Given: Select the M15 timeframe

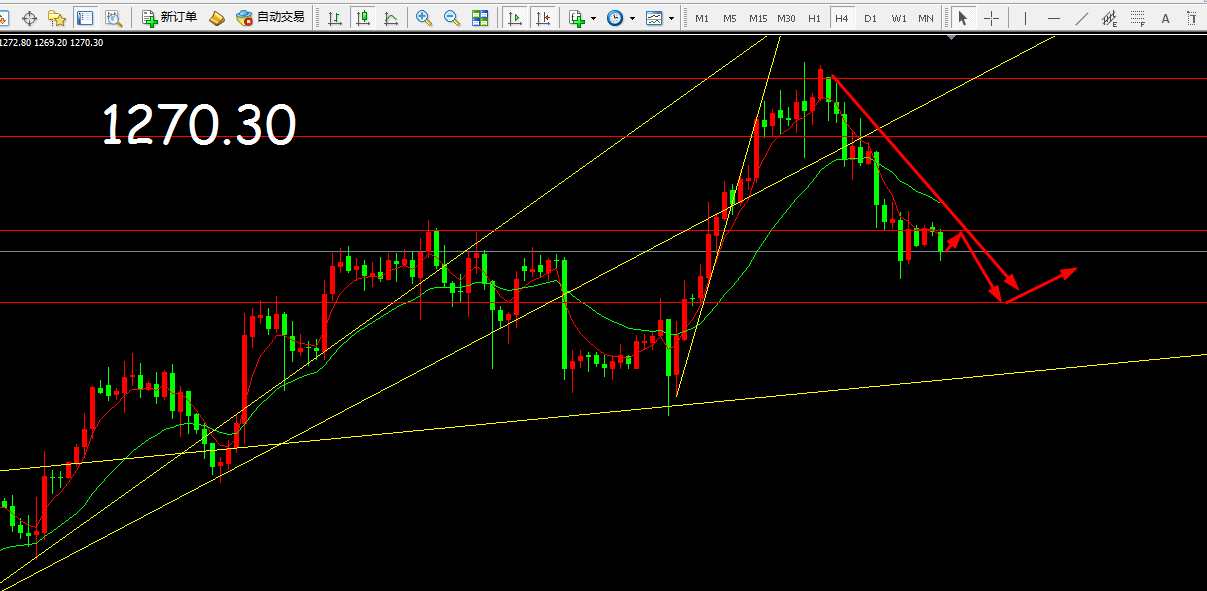Looking at the screenshot, I should click(758, 18).
